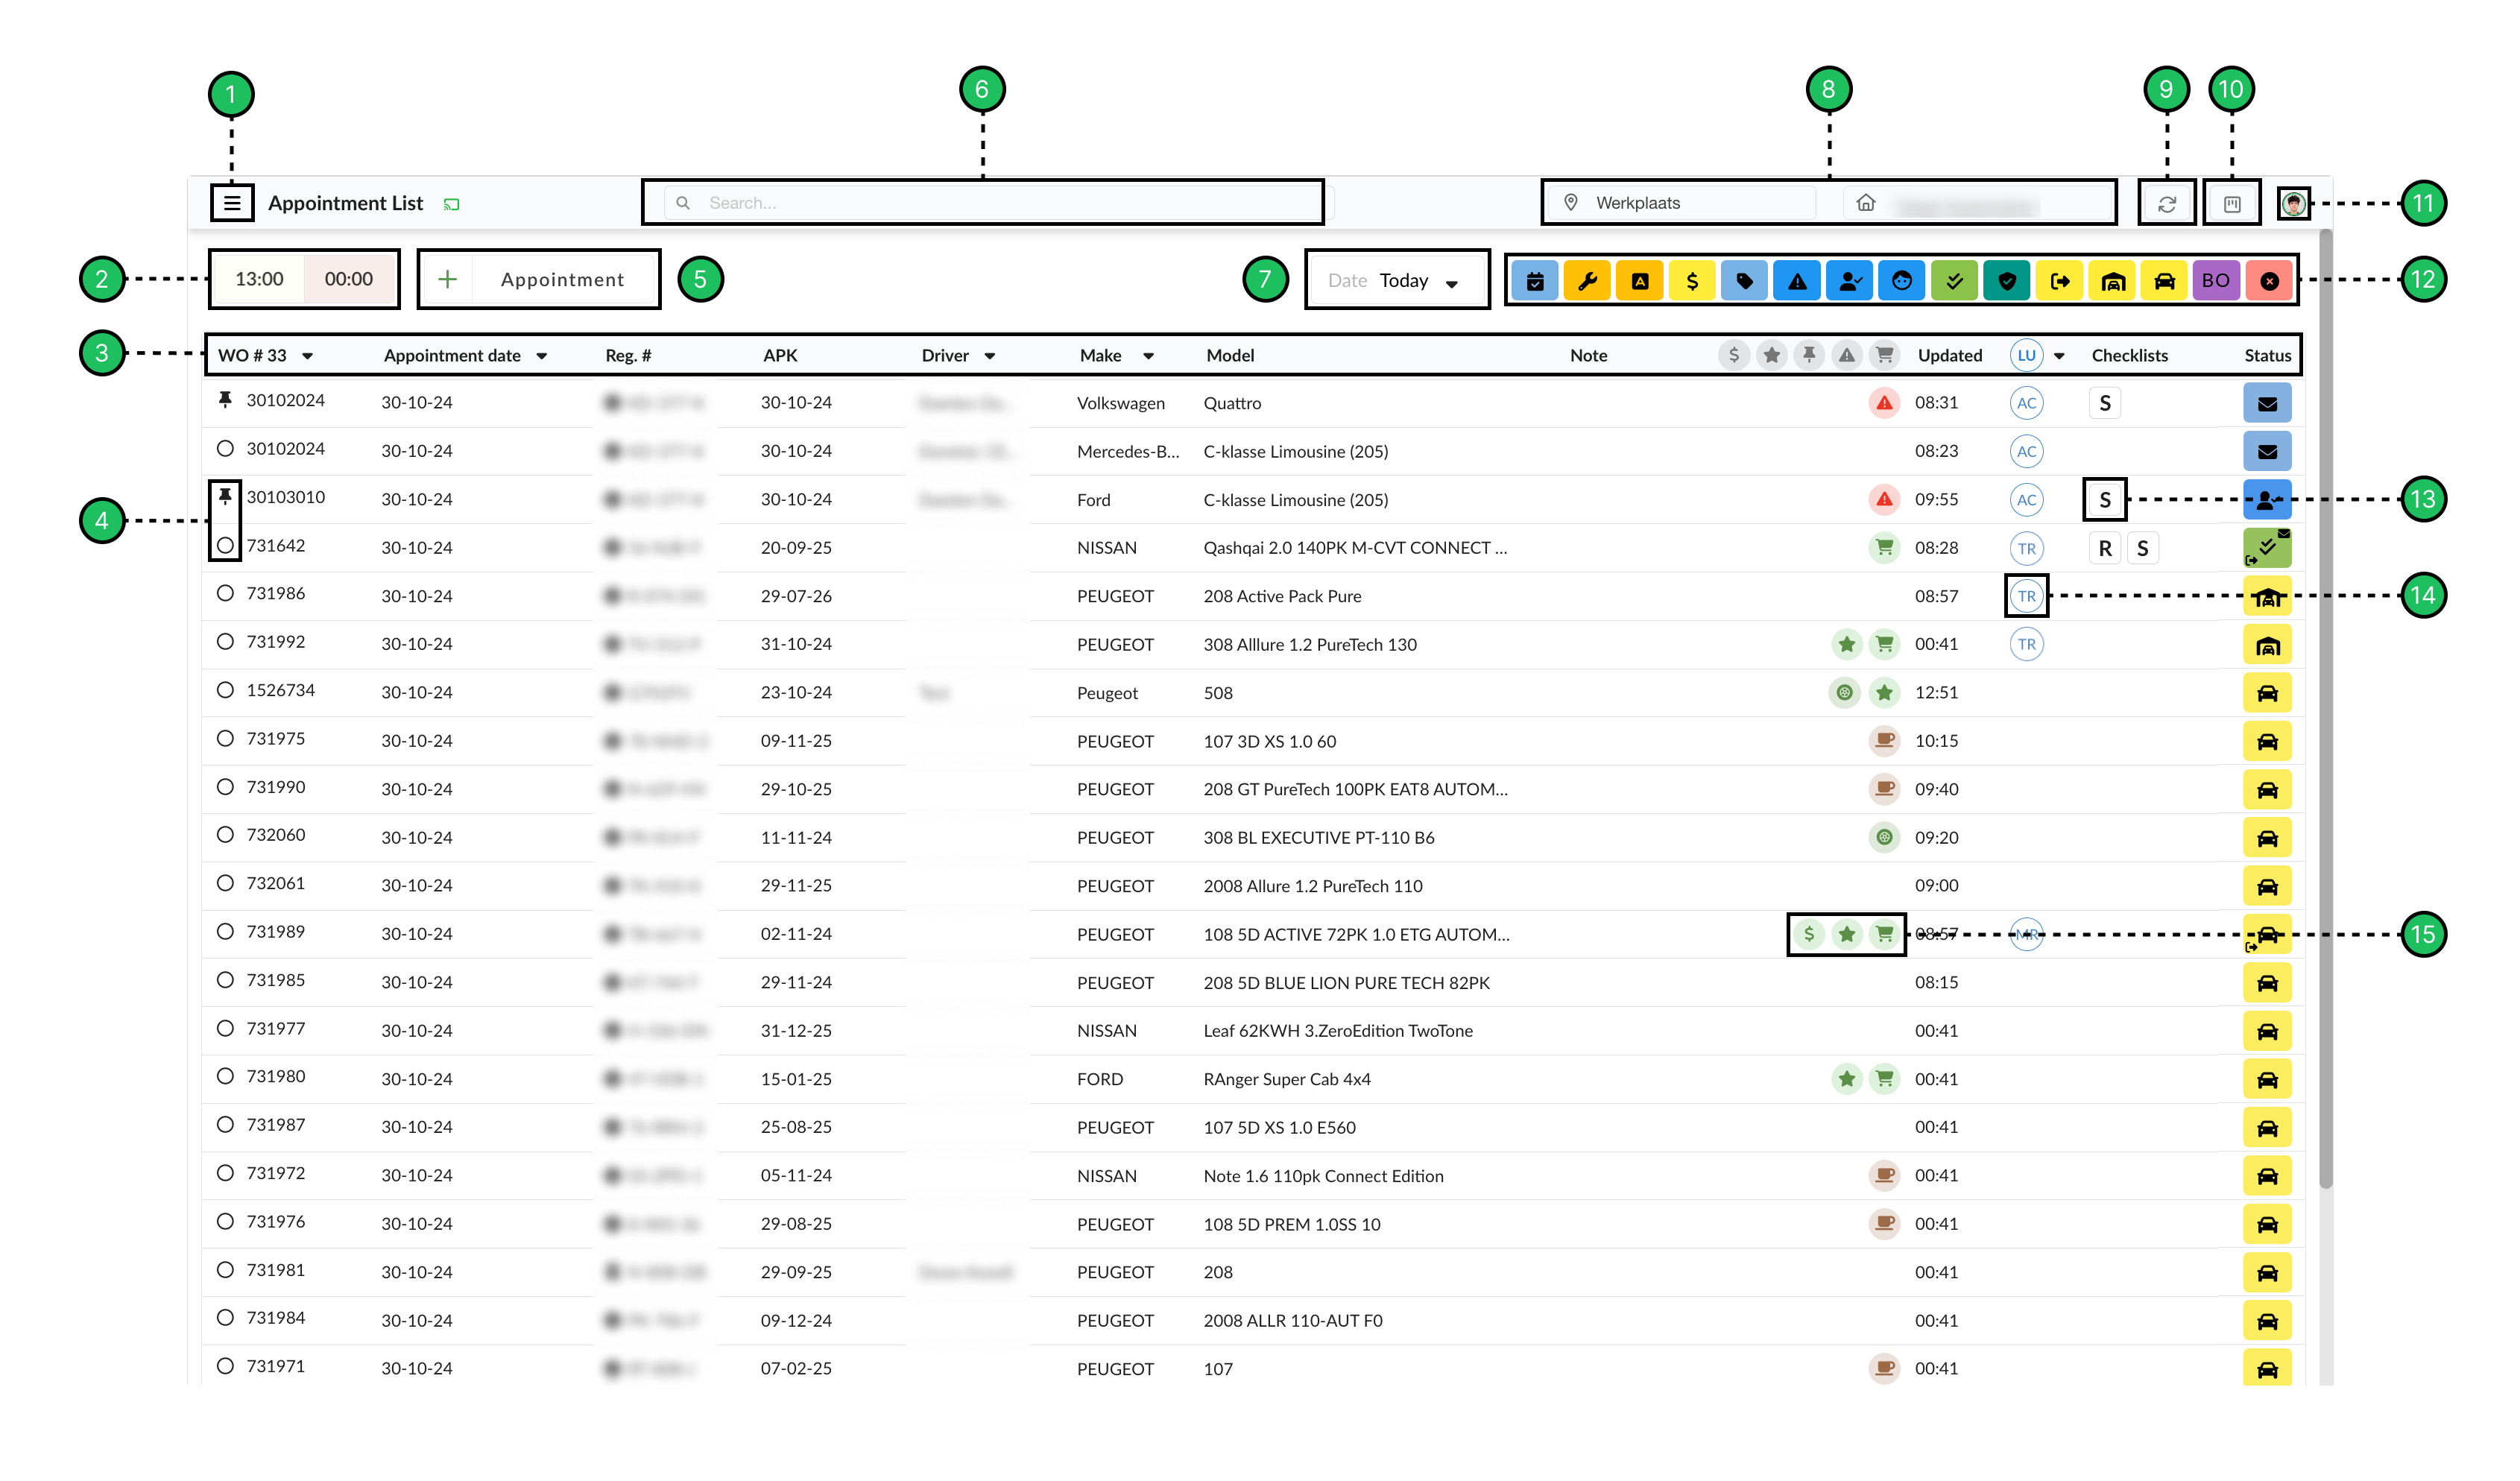Click the green double-check status filter
Screen dimensions: 2520x1481
pyautogui.click(x=1954, y=281)
